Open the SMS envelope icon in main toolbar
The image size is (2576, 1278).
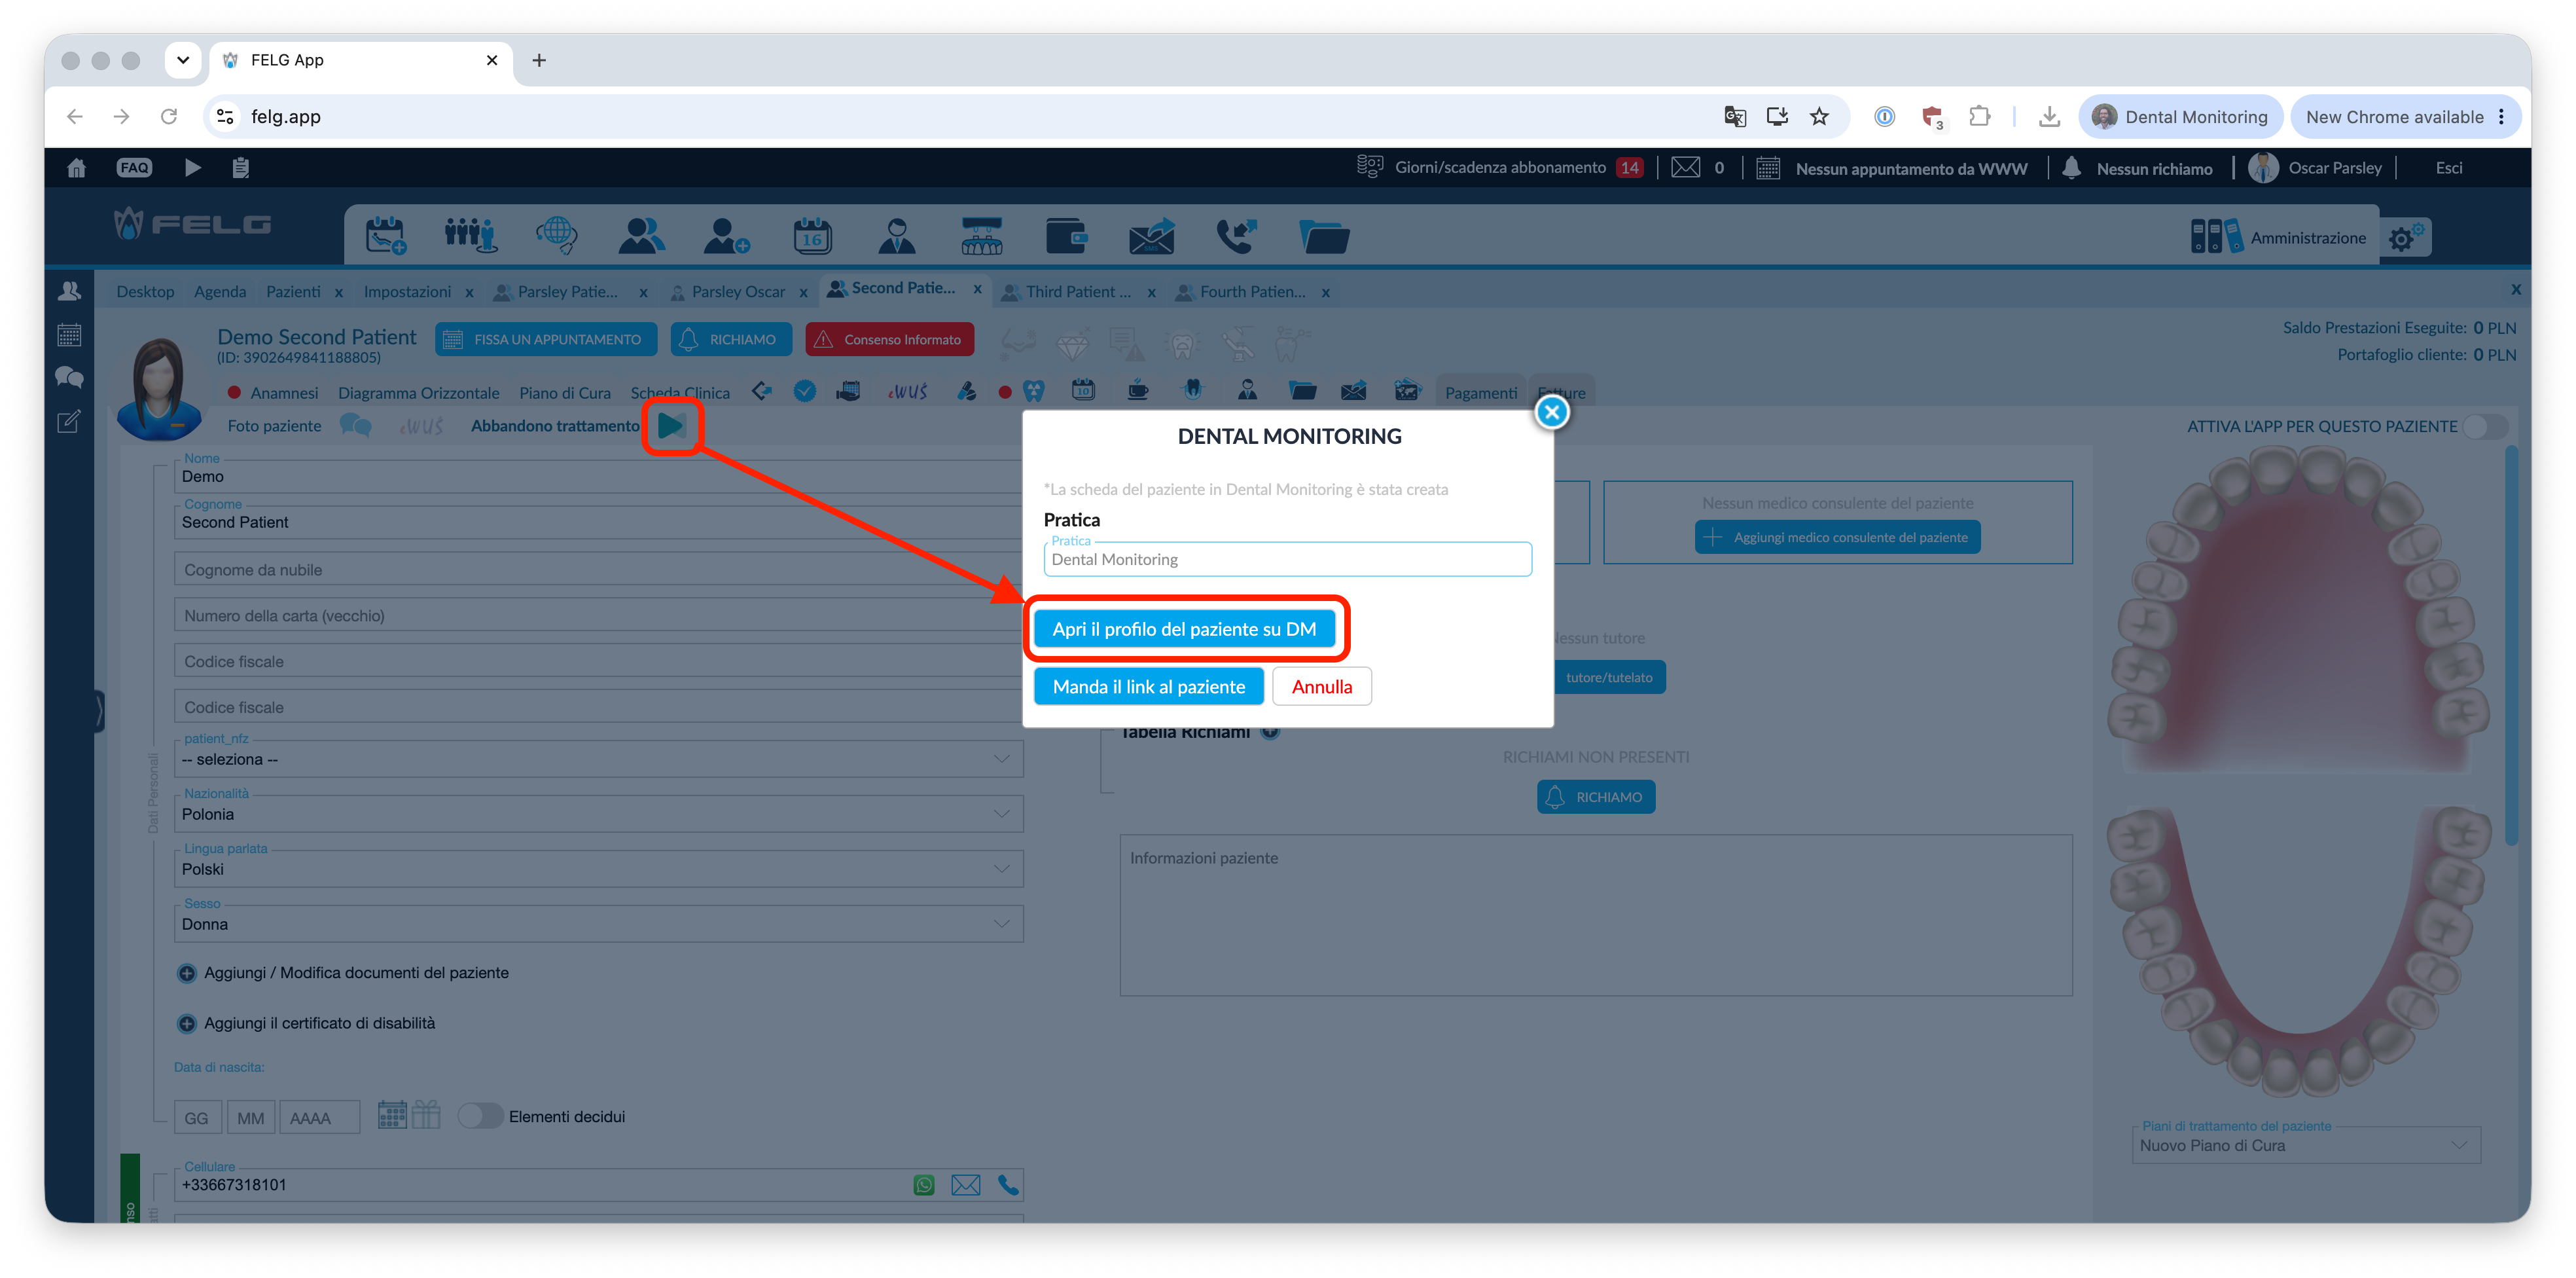tap(1152, 236)
